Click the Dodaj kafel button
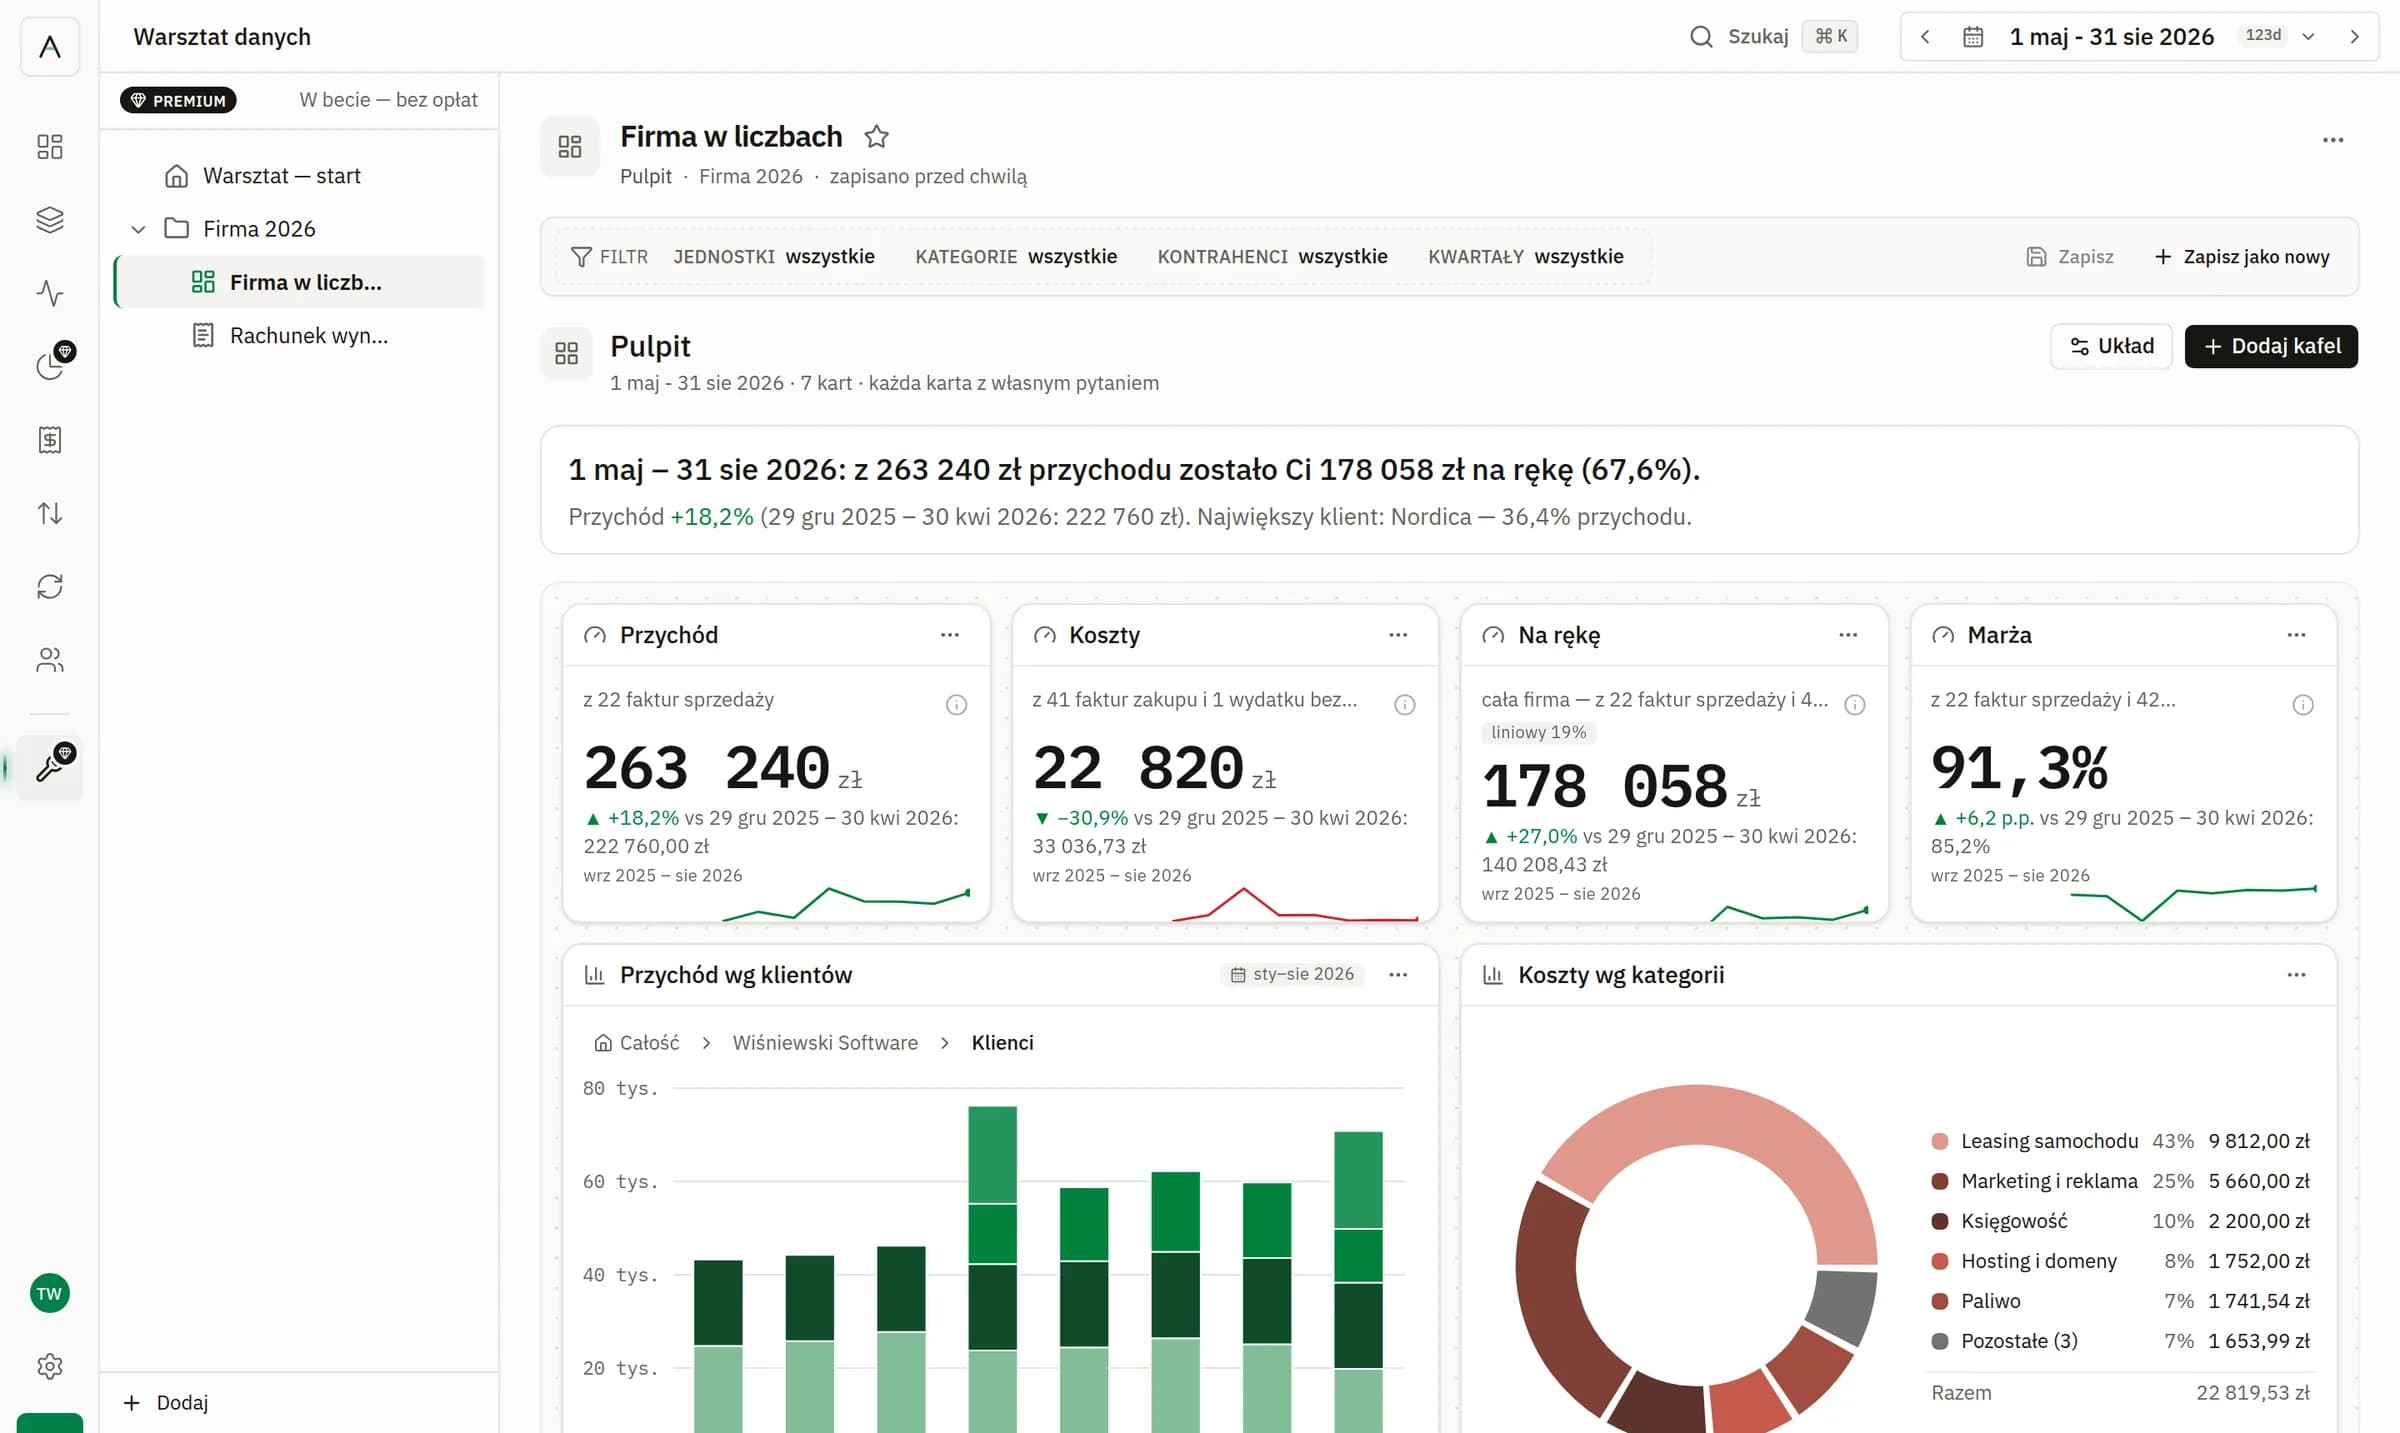The height and width of the screenshot is (1433, 2400). [x=2271, y=346]
